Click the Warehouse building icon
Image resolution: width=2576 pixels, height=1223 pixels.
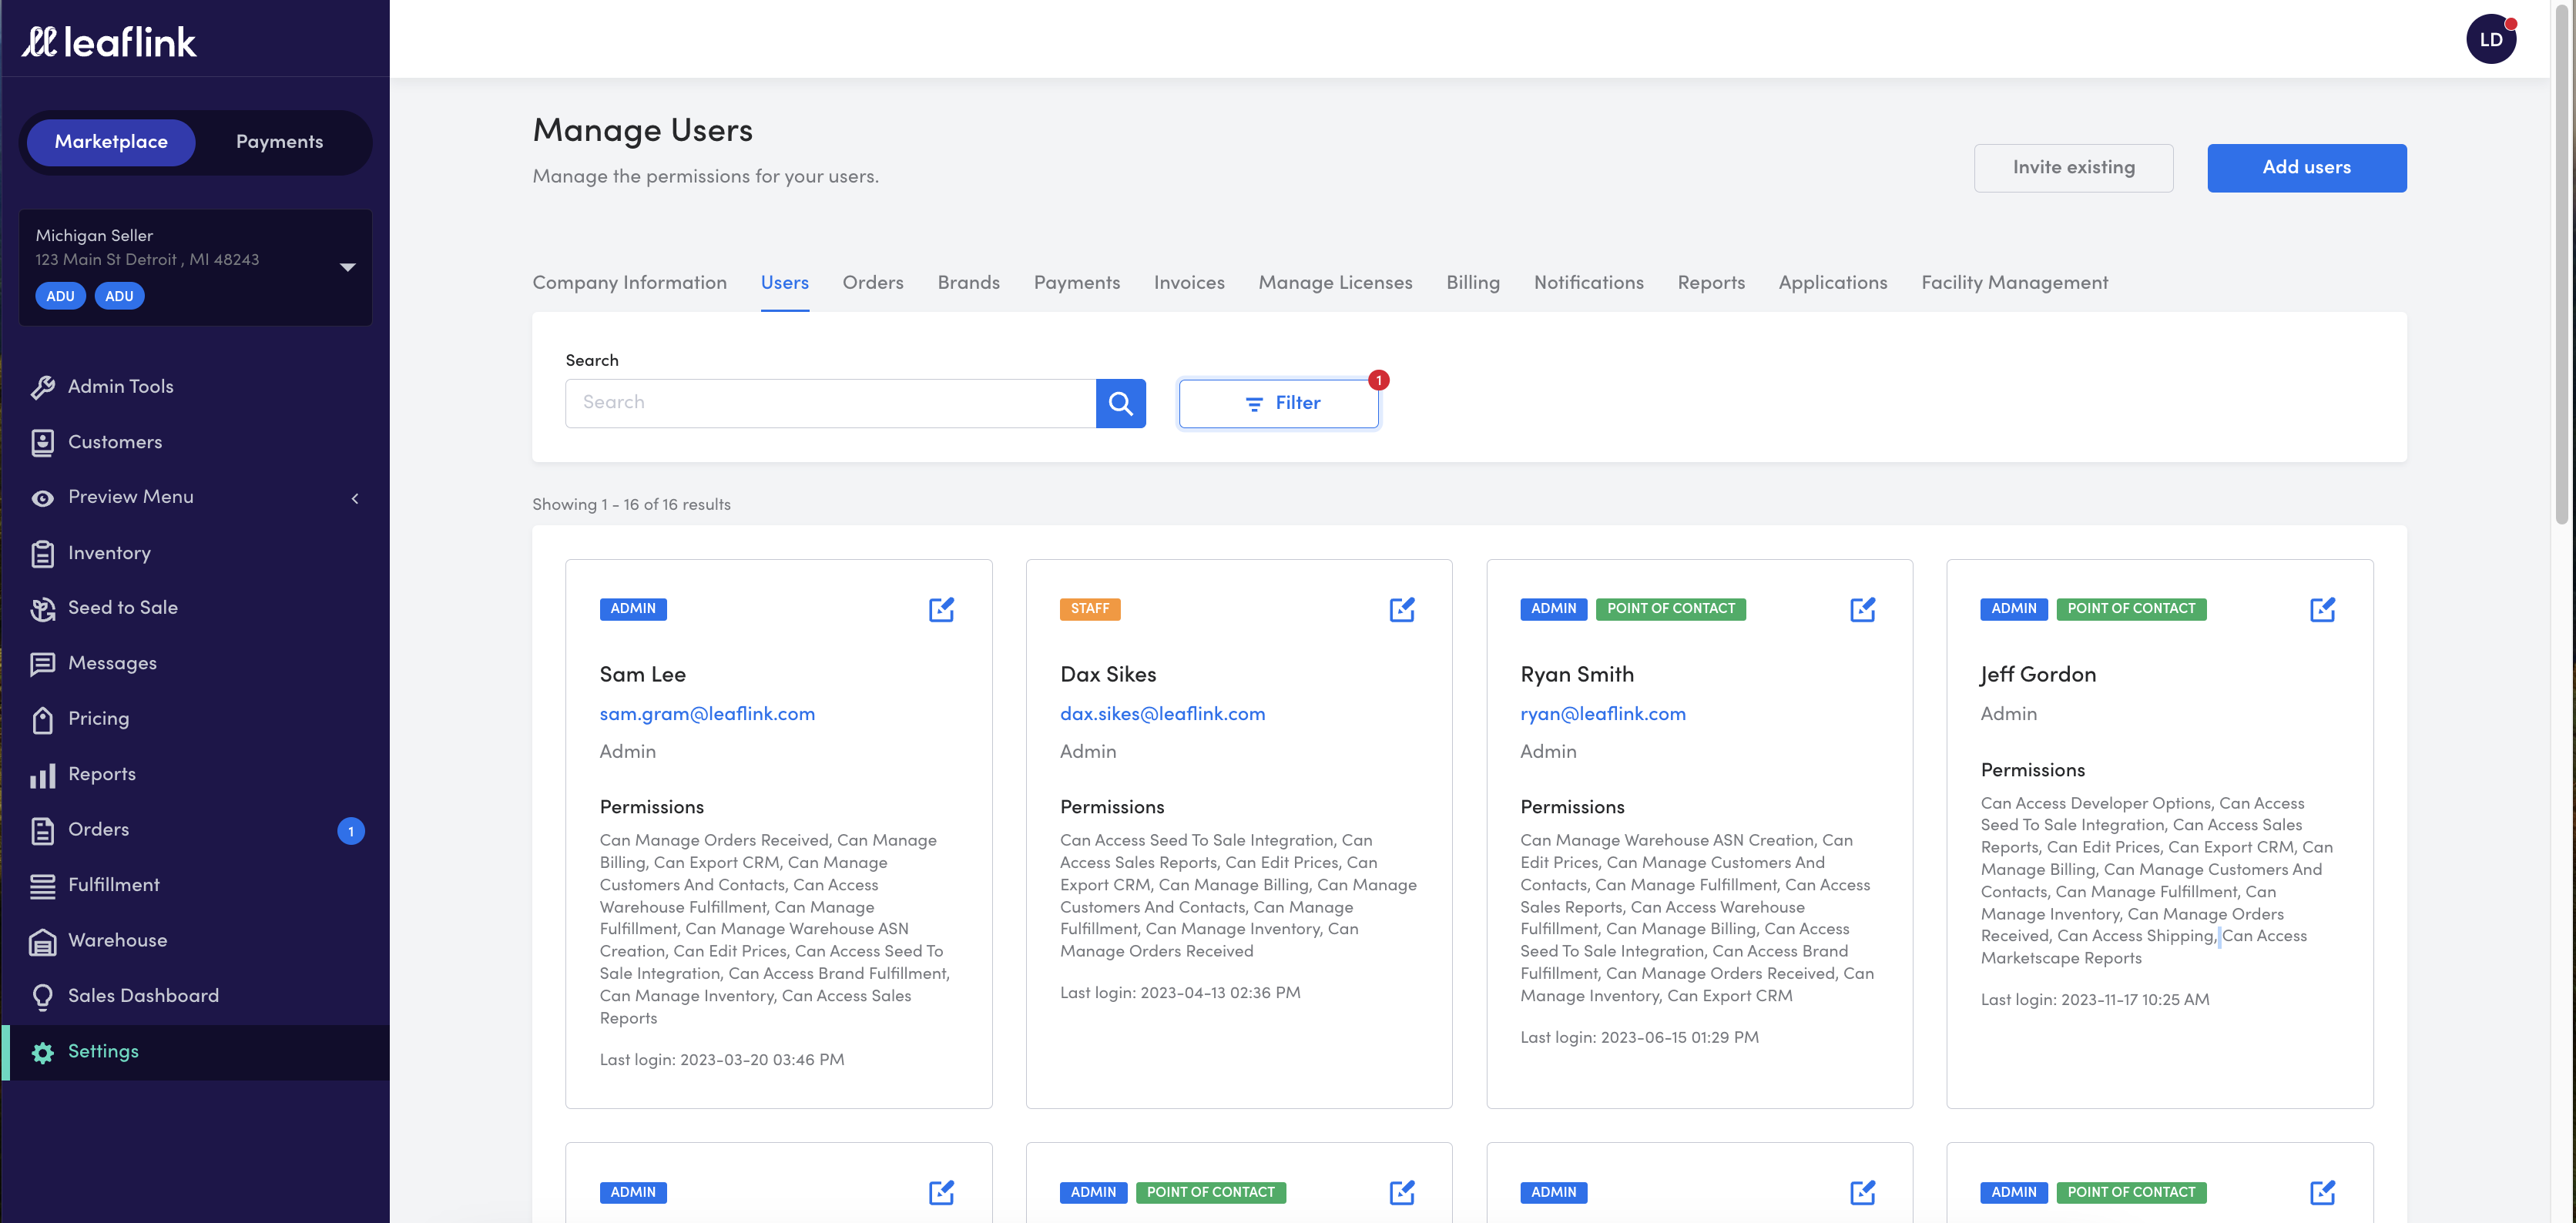[x=43, y=941]
